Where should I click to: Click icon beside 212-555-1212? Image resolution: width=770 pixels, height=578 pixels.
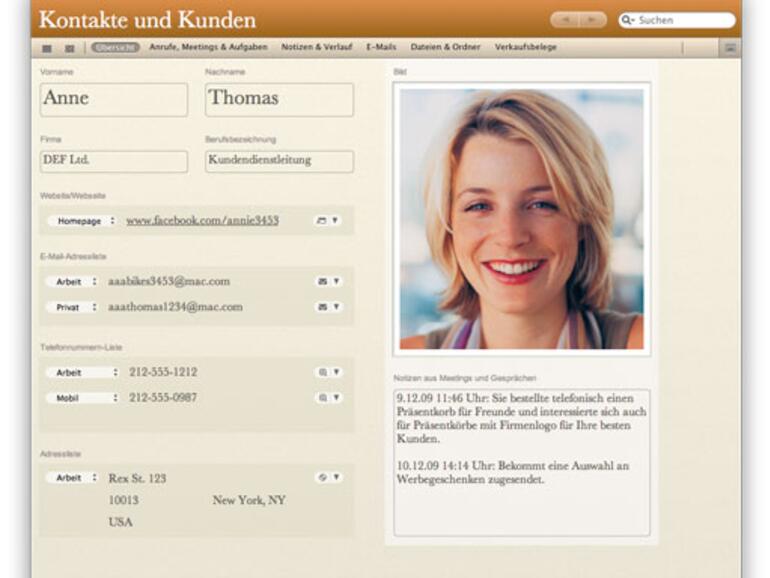[x=323, y=372]
